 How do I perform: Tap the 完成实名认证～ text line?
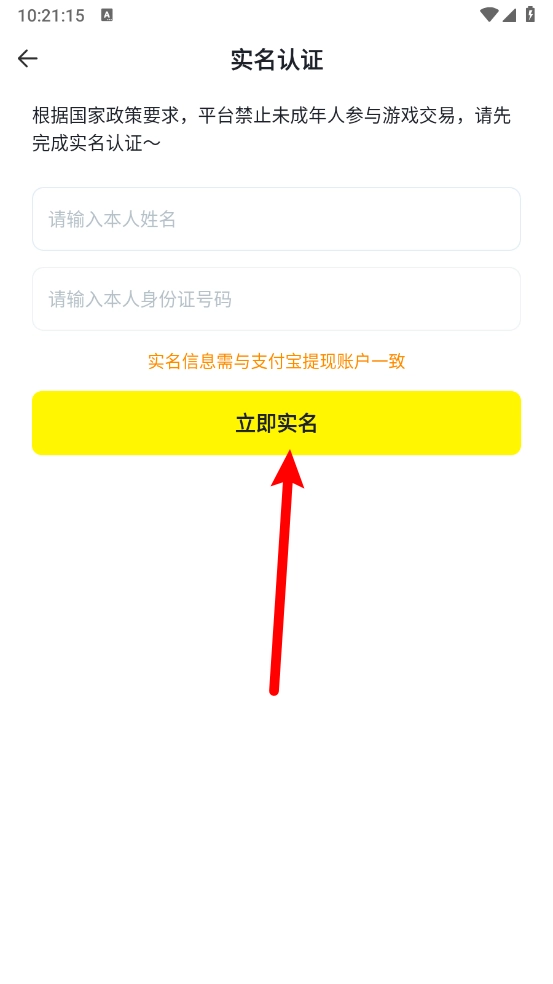click(x=97, y=143)
